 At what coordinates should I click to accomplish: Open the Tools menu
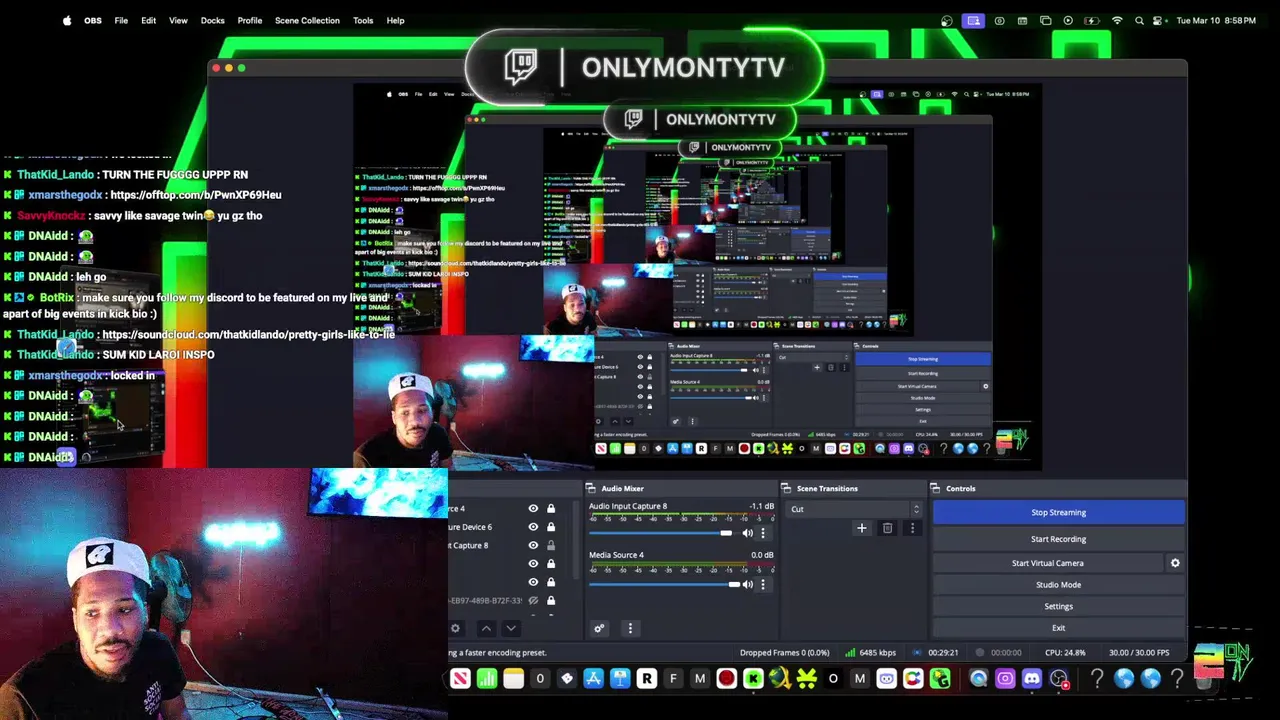point(363,20)
